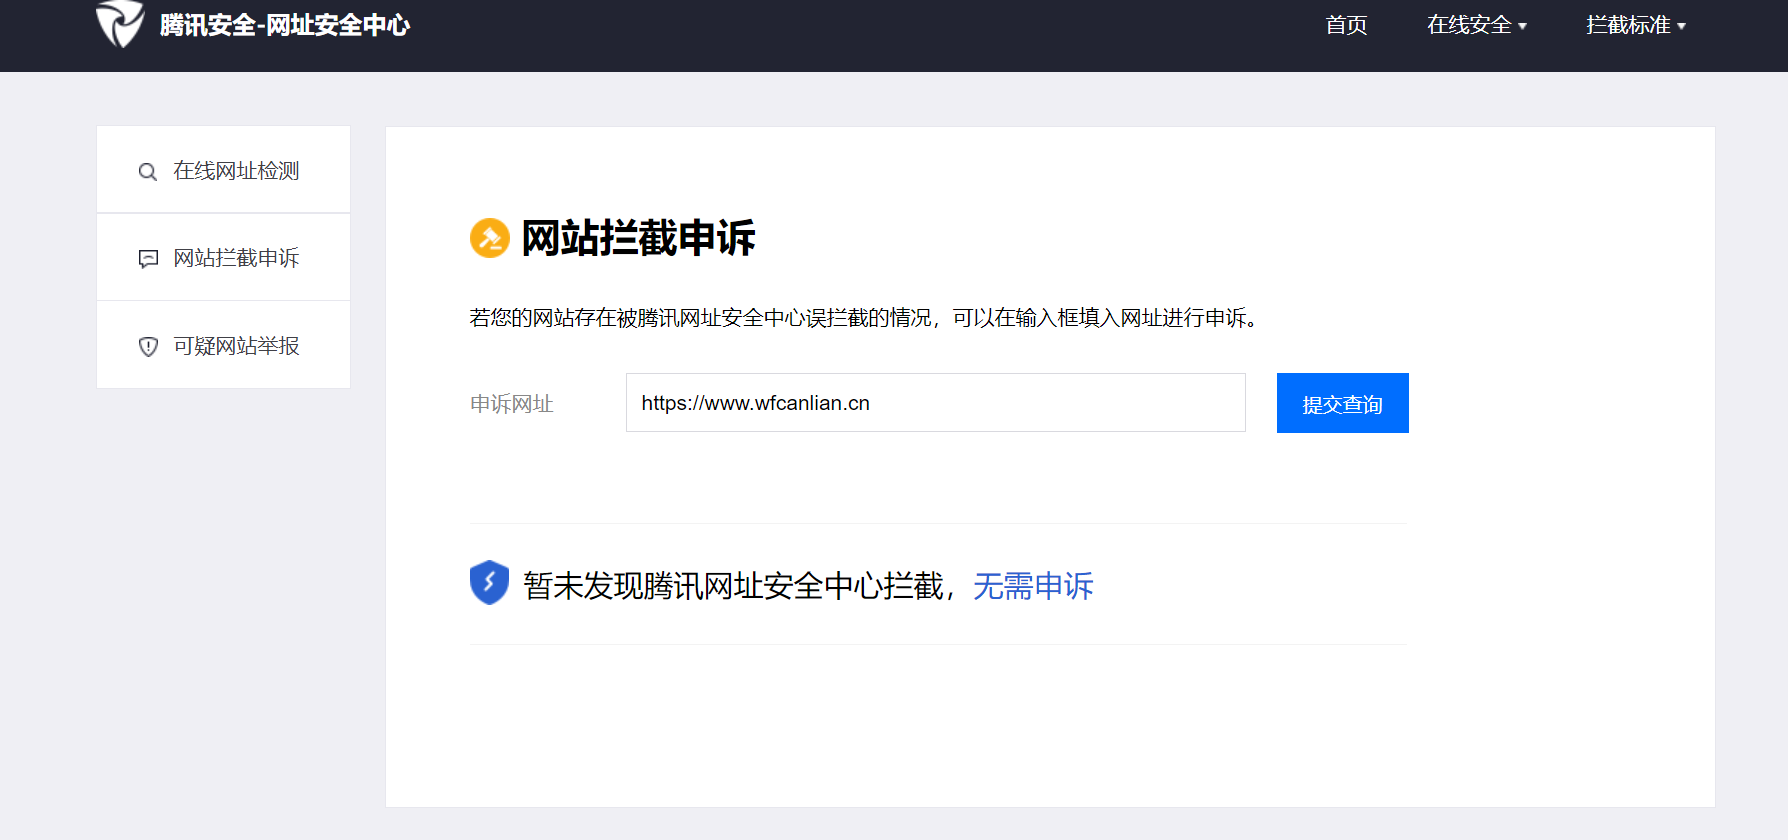
Task: Click the shield alert icon beside 可疑网站举报
Action: click(x=148, y=347)
